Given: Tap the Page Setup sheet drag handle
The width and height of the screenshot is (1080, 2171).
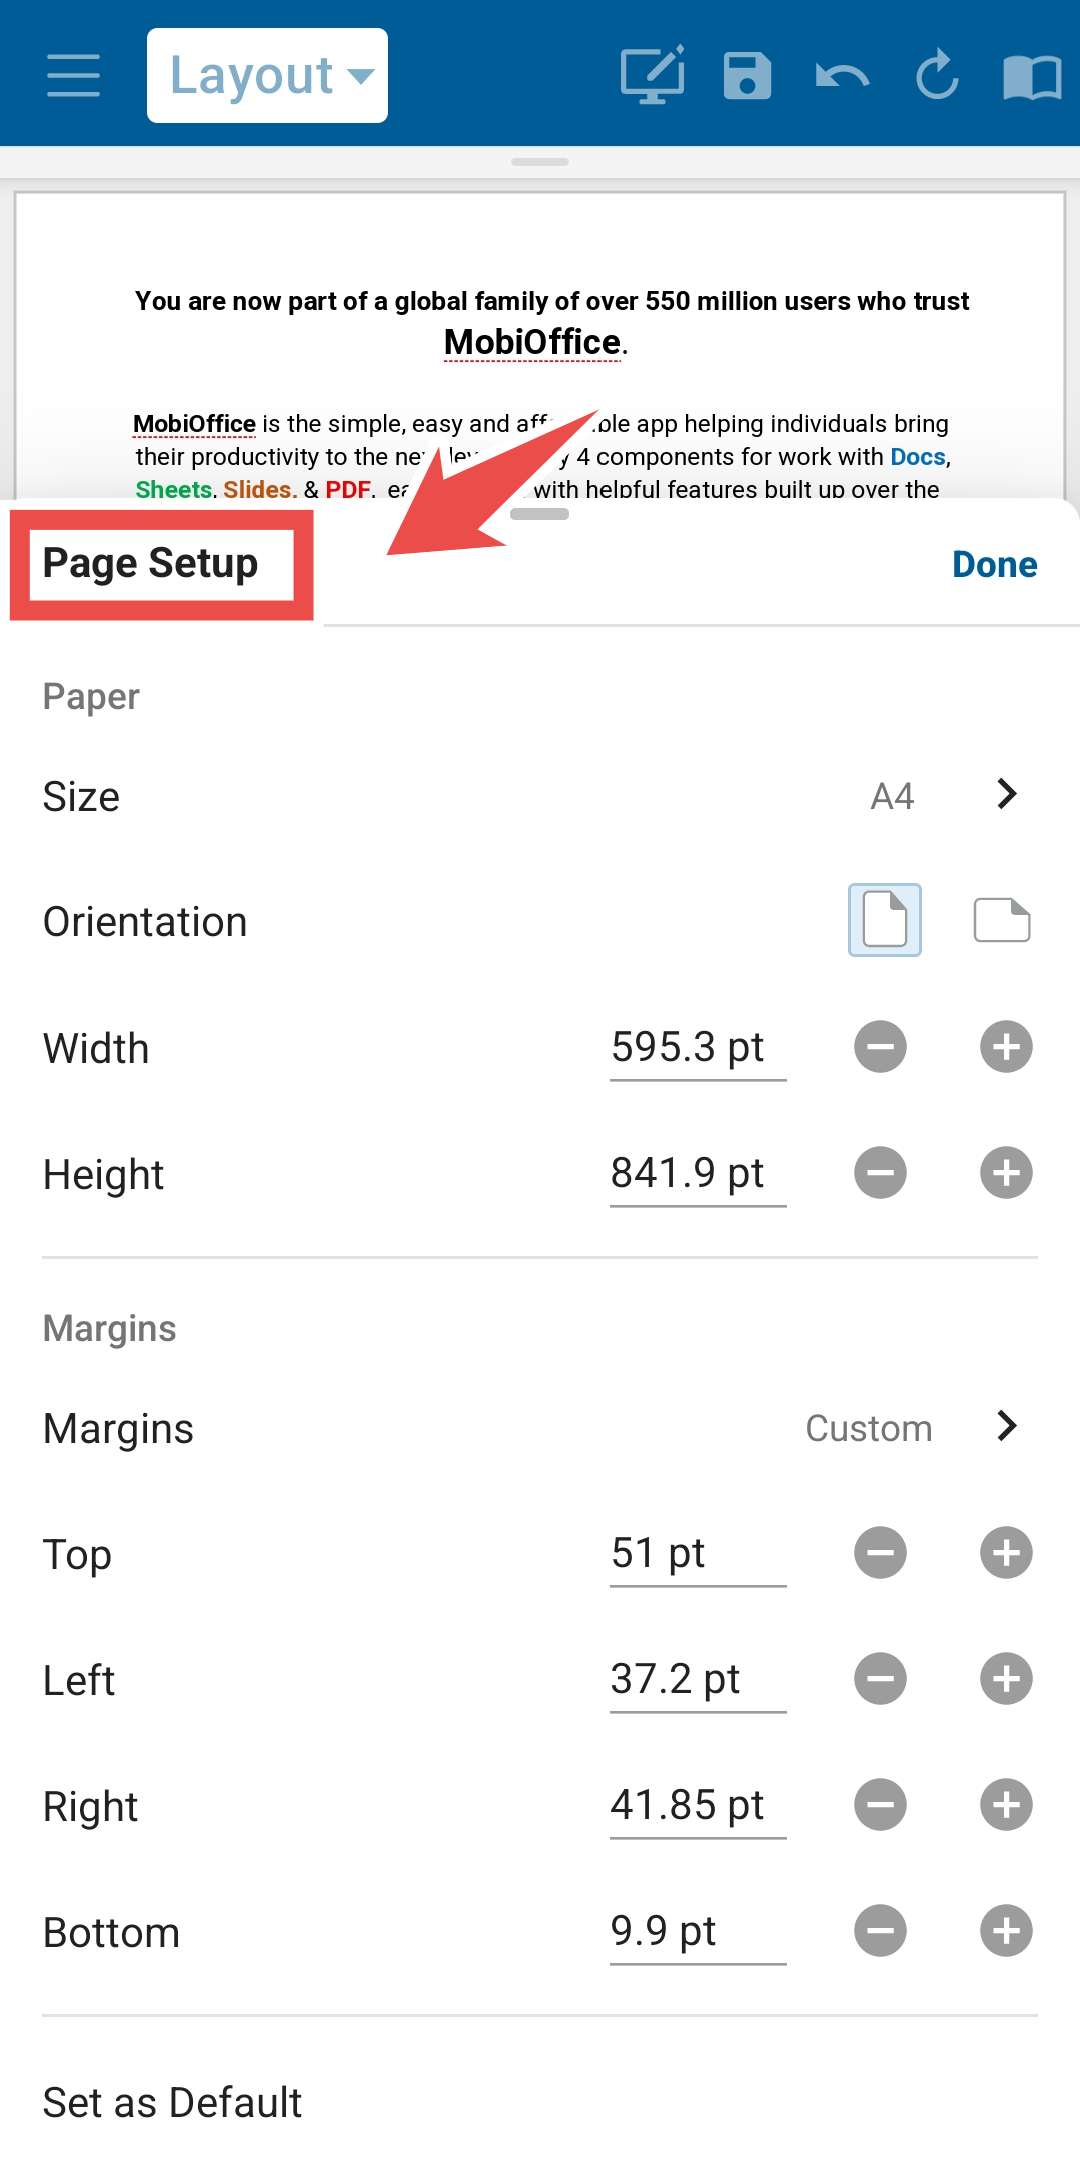Looking at the screenshot, I should click(x=540, y=514).
